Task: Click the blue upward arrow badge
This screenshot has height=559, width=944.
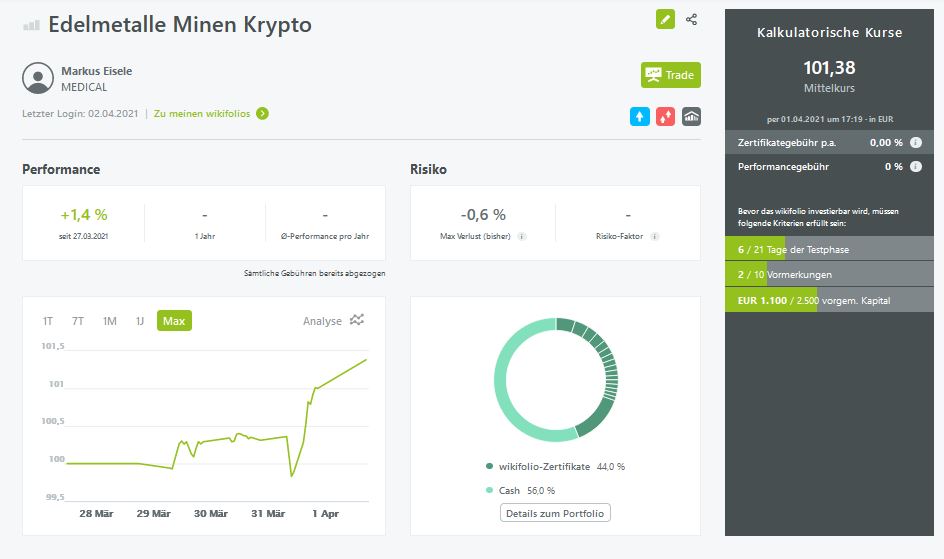Action: click(640, 116)
